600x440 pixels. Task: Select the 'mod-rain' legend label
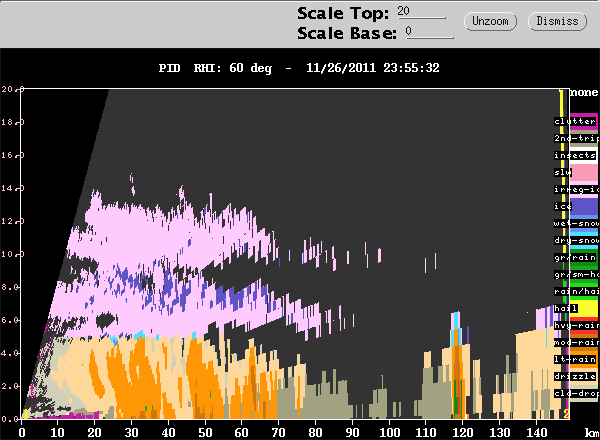coord(577,342)
